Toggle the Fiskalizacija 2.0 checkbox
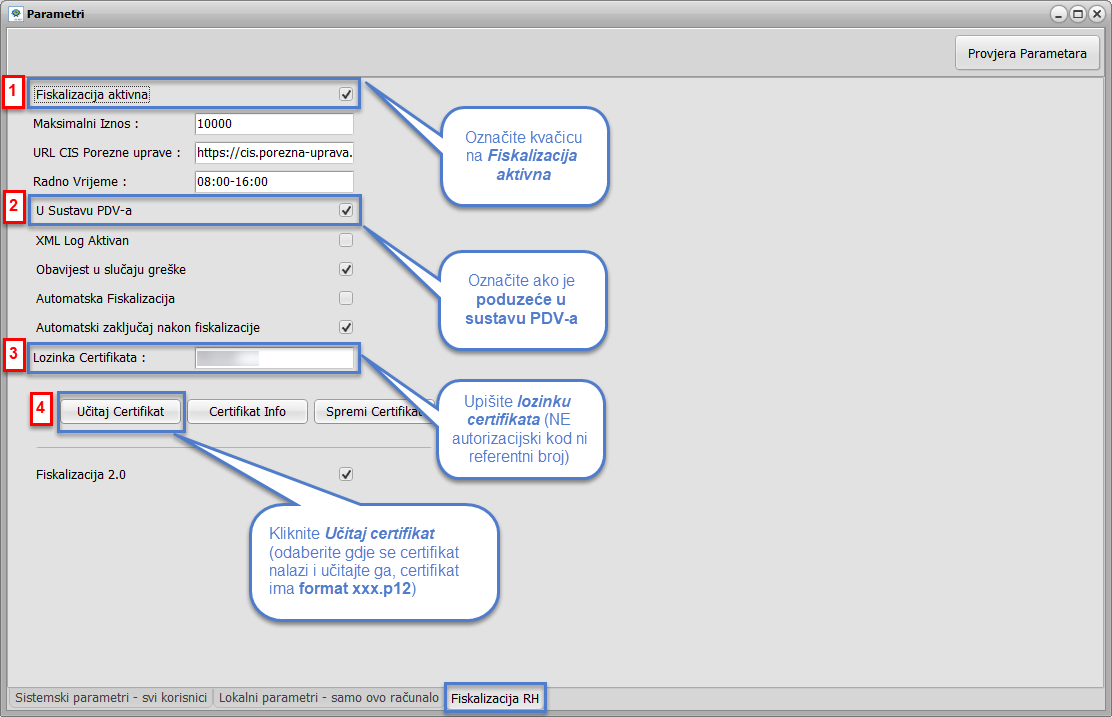The height and width of the screenshot is (717, 1112). tap(346, 475)
